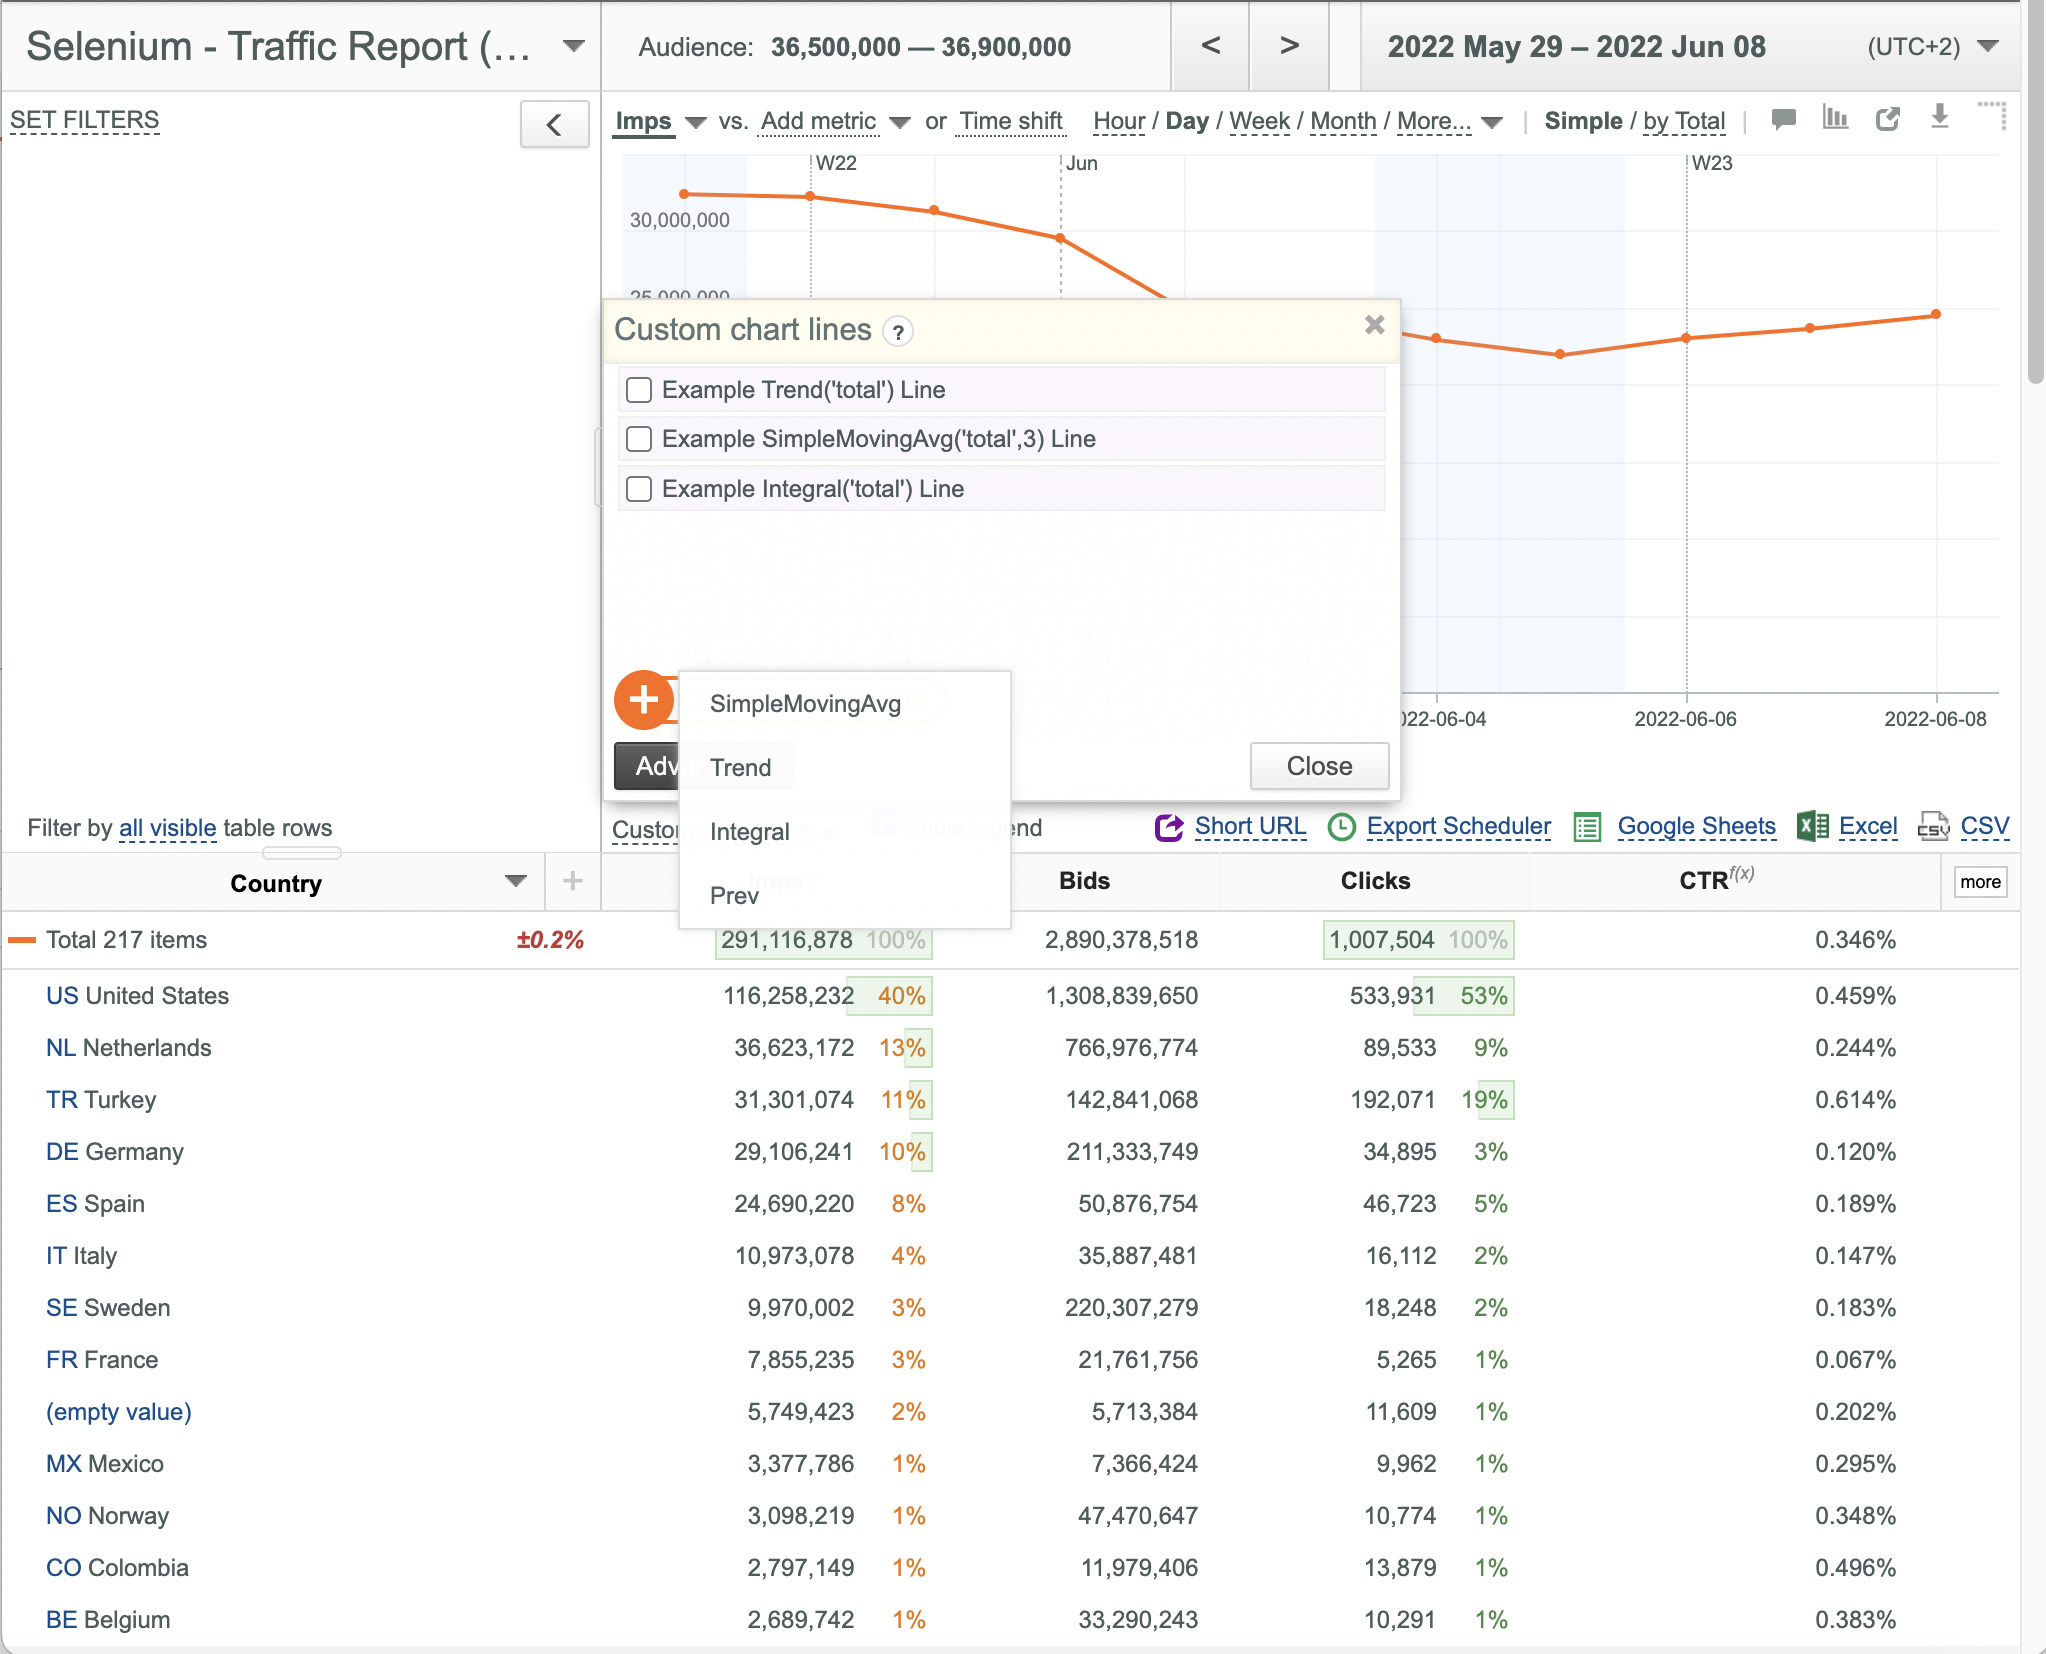Click the Close button in dialog

[1319, 766]
